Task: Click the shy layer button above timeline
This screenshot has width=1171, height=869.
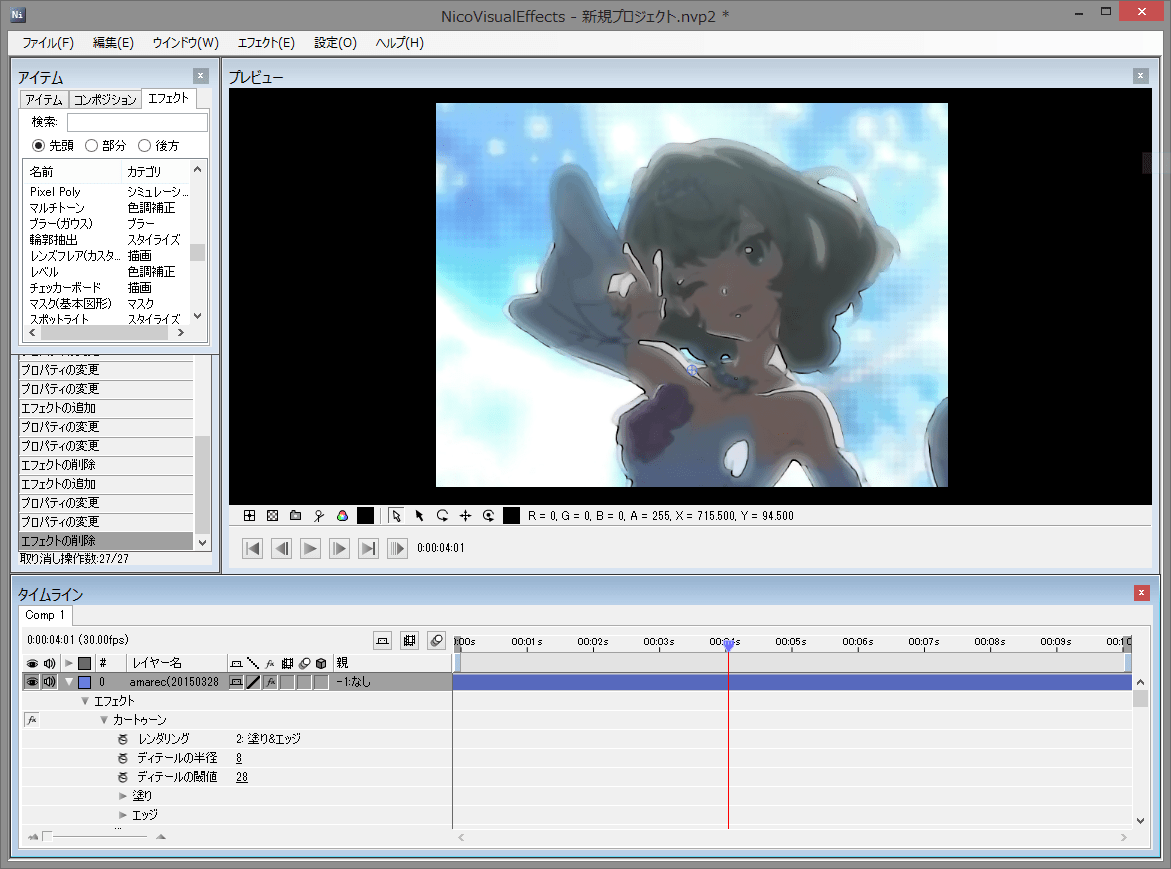Action: [x=382, y=641]
